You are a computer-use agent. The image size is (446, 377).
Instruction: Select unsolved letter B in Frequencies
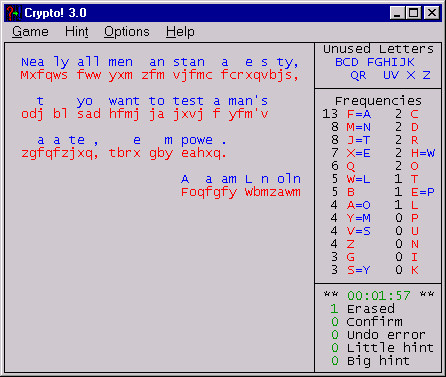(351, 192)
